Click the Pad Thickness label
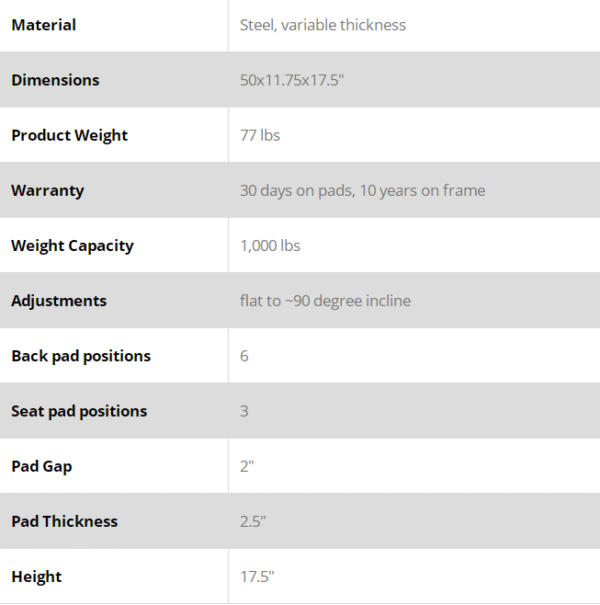 (64, 521)
